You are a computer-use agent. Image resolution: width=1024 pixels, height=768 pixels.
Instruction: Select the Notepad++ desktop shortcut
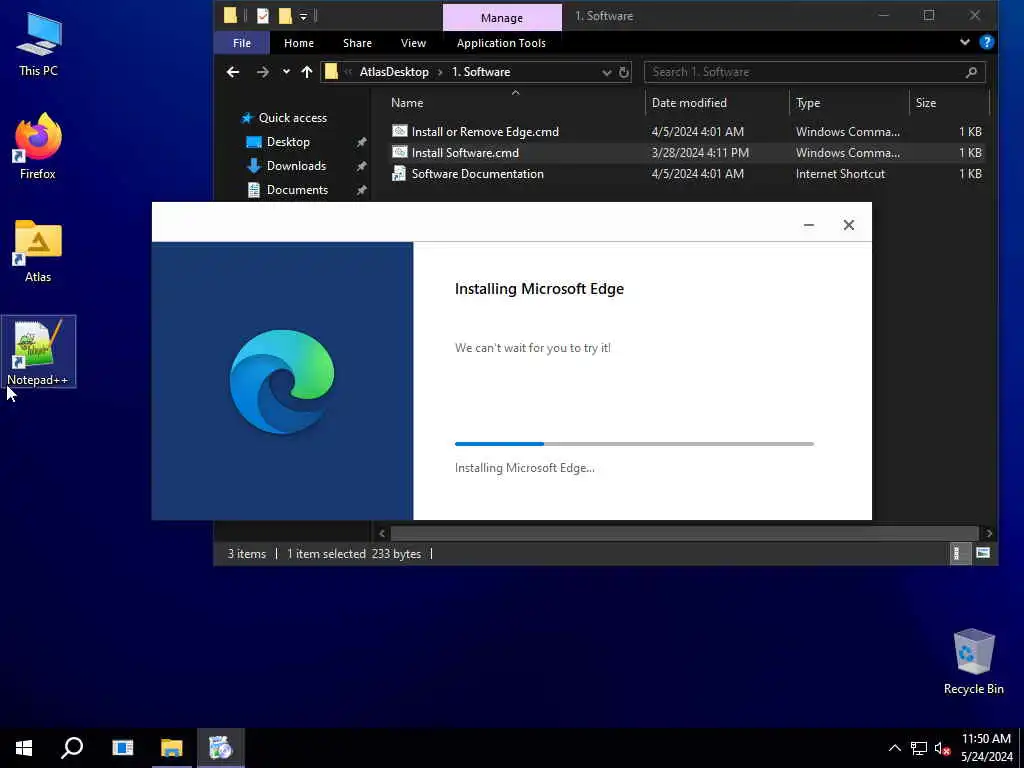coord(38,351)
